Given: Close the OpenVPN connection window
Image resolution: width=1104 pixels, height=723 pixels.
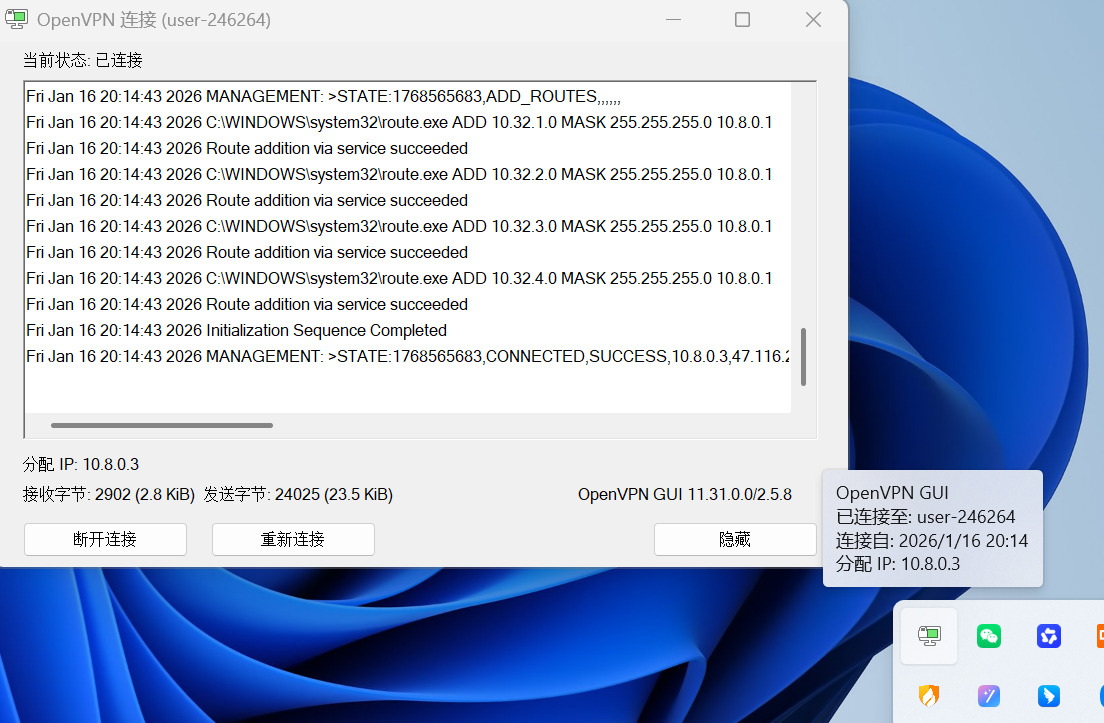Looking at the screenshot, I should (x=813, y=20).
